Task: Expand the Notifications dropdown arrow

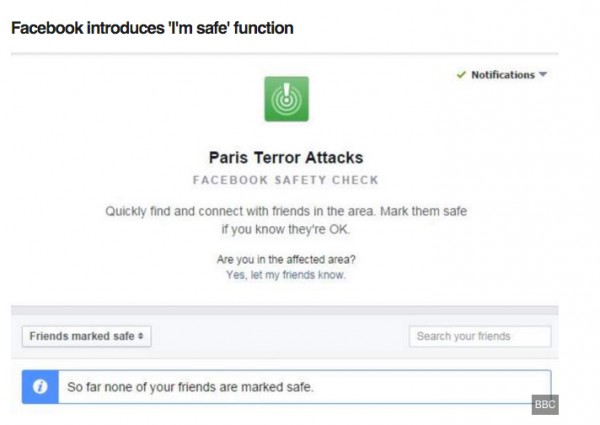Action: coord(543,76)
